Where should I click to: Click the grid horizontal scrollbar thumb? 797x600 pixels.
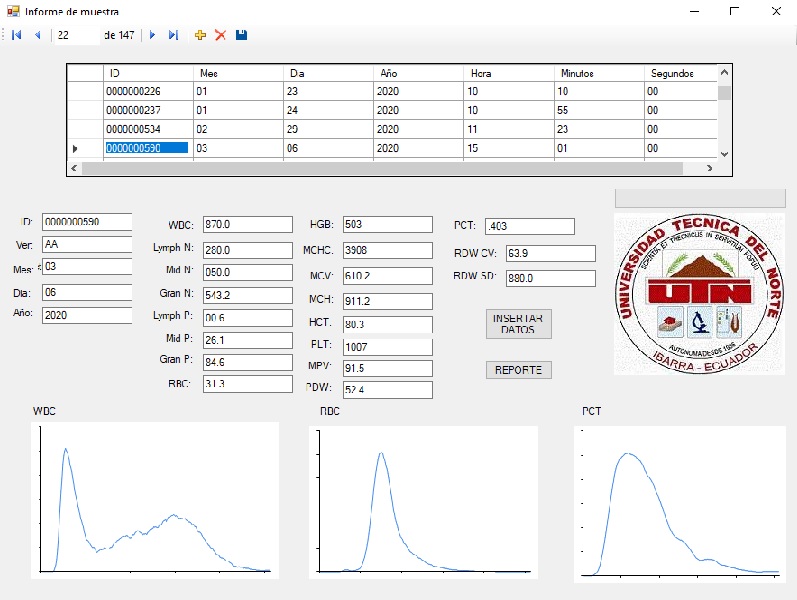point(382,168)
